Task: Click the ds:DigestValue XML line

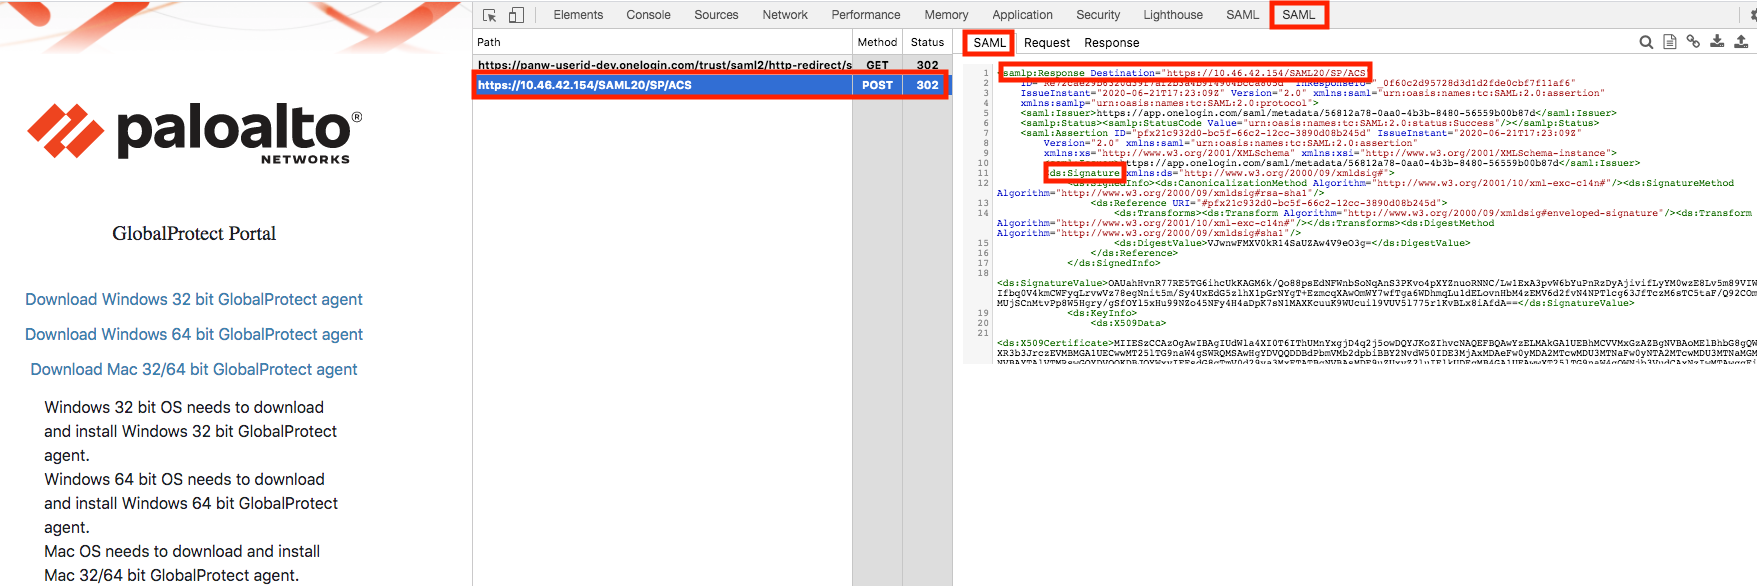Action: click(x=1292, y=243)
